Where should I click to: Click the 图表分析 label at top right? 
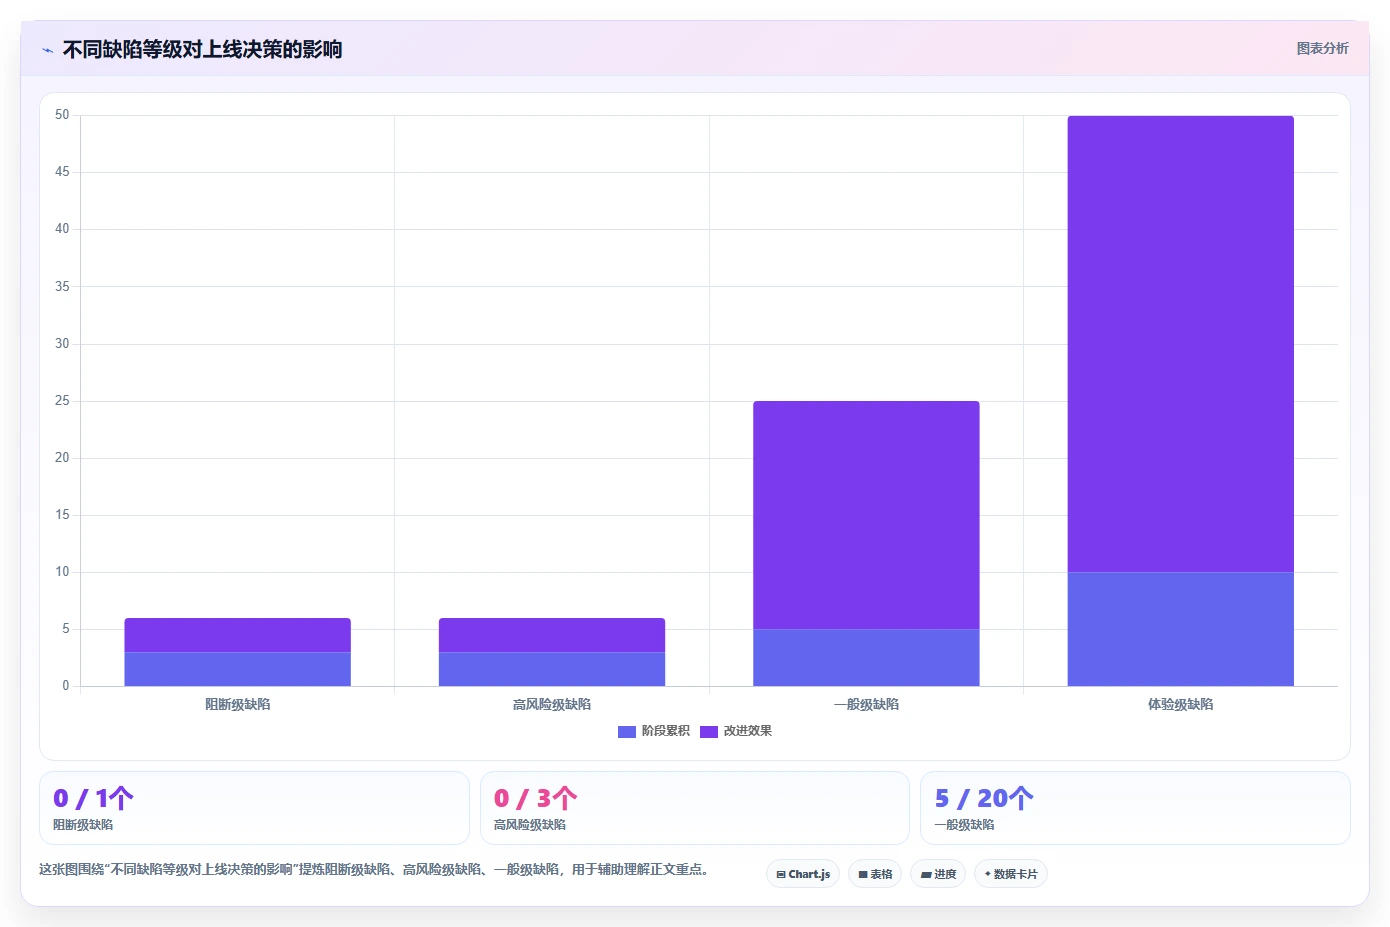[1322, 48]
